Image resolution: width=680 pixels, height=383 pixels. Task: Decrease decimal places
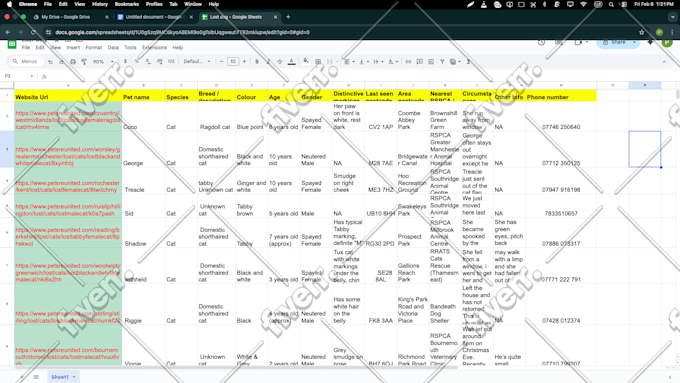coord(148,62)
